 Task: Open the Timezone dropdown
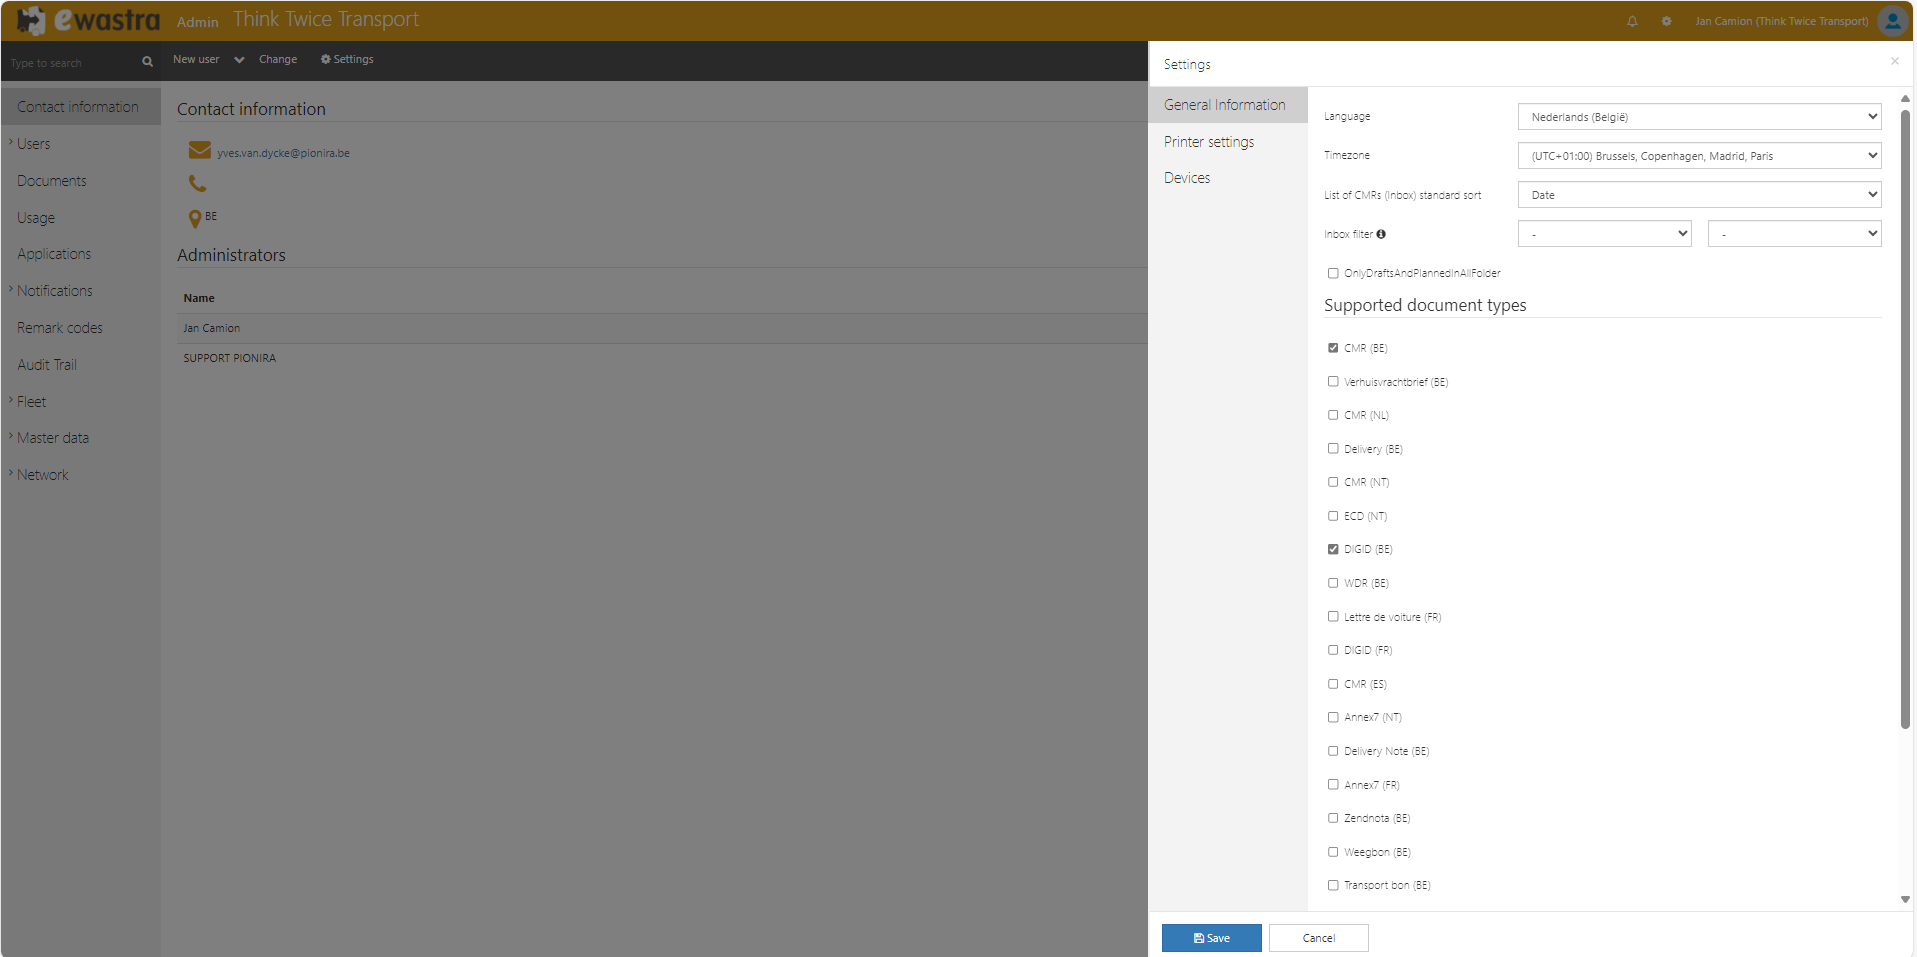click(1697, 155)
